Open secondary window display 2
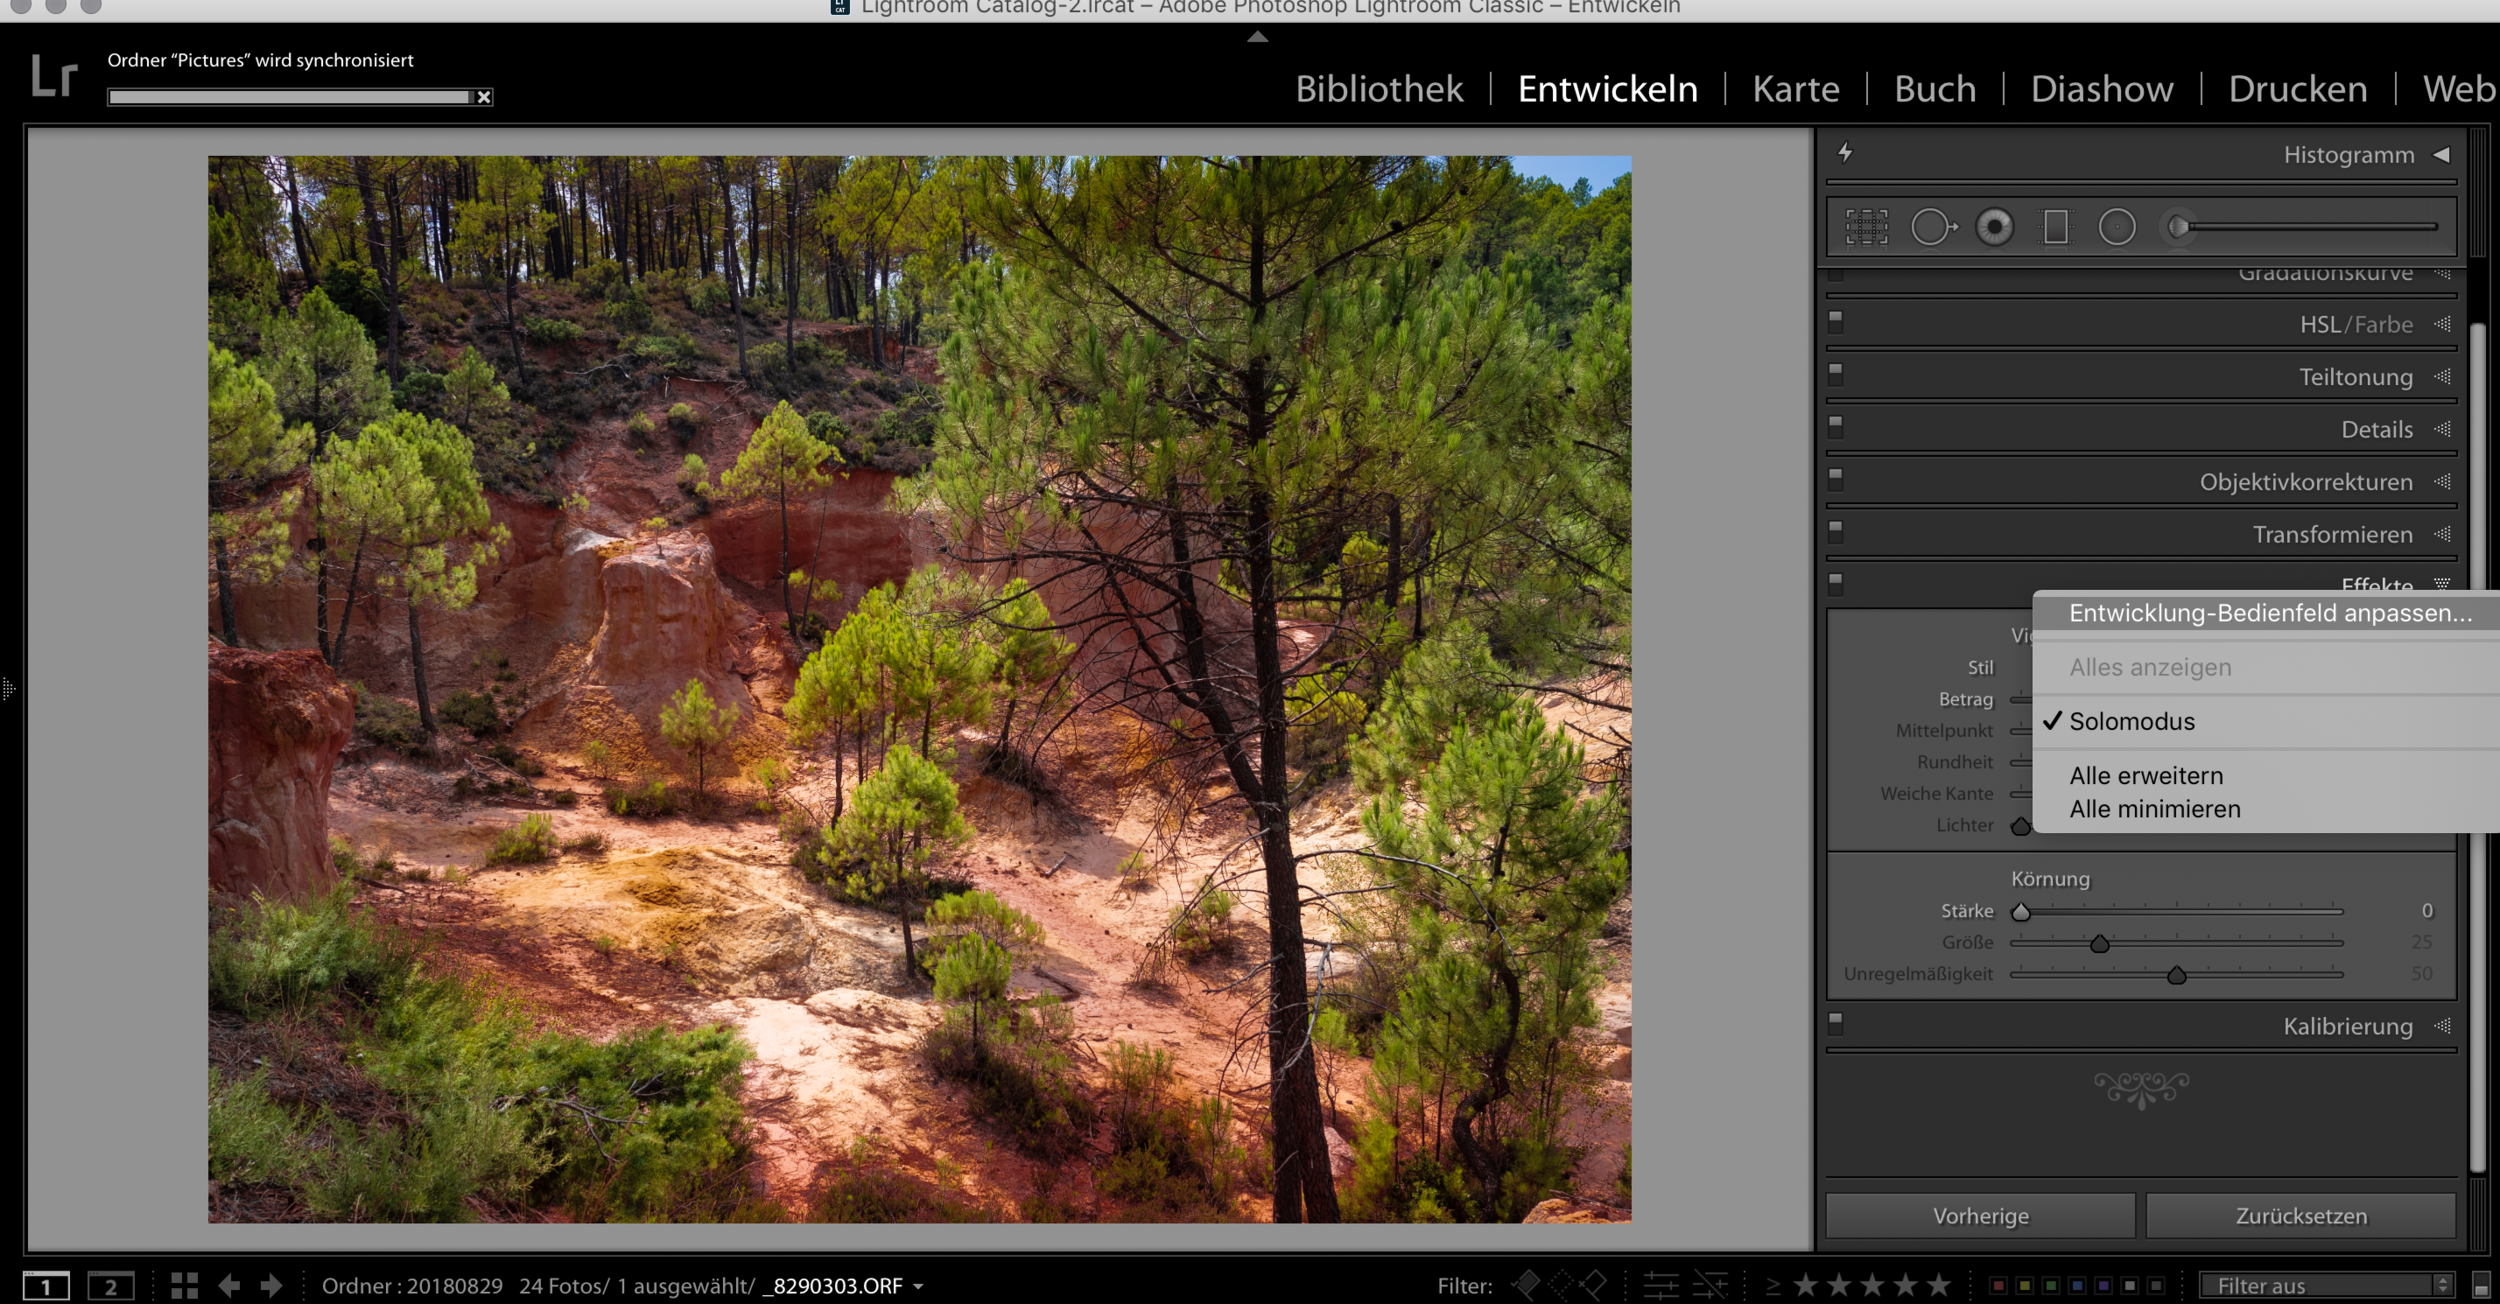 110,1286
